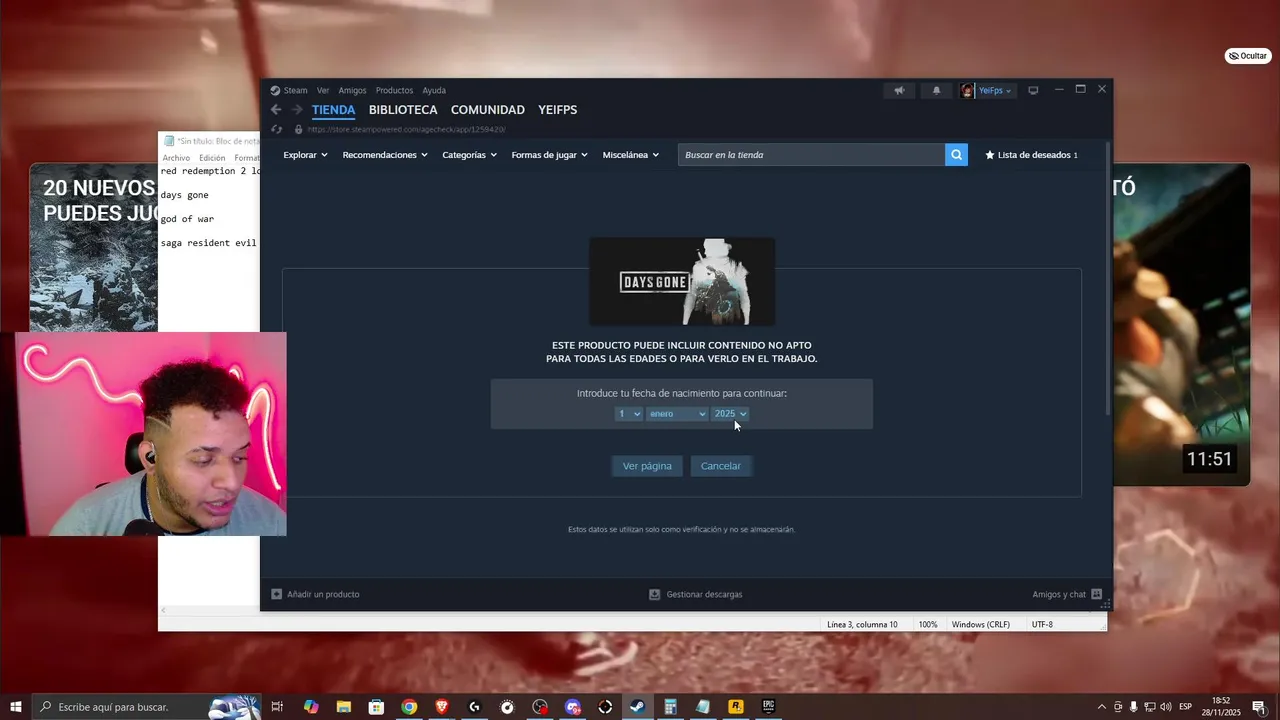Click the ESP language indicator
1280x720 pixels.
(x=1183, y=707)
